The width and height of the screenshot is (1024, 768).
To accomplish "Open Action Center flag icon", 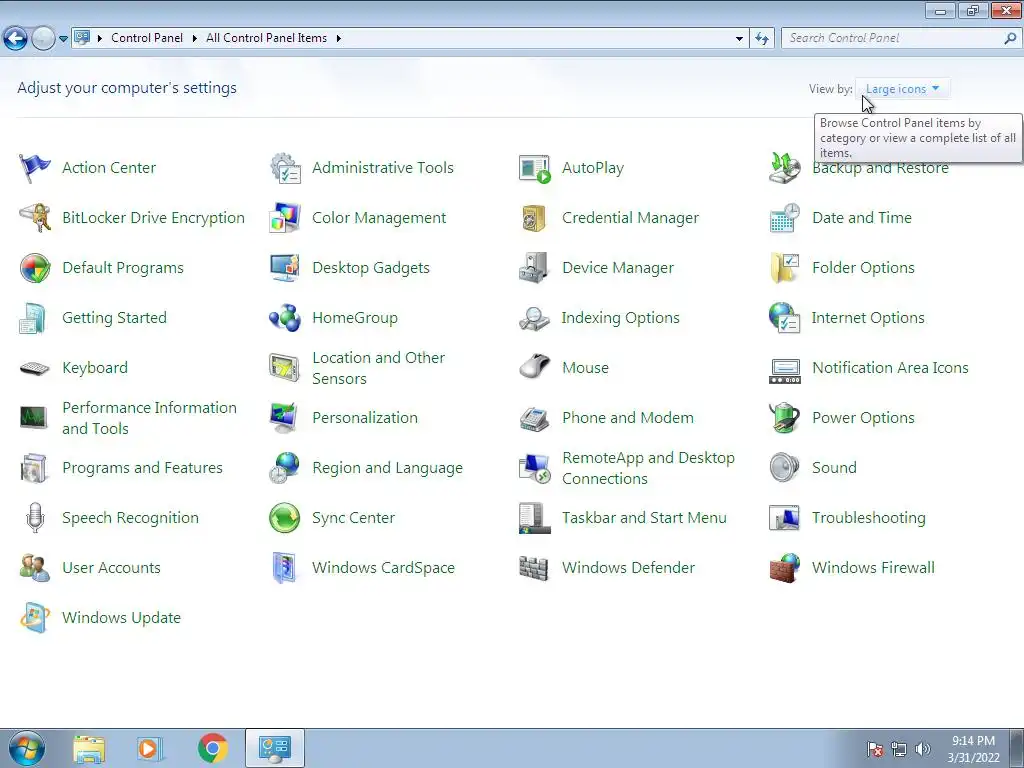I will coord(35,168).
